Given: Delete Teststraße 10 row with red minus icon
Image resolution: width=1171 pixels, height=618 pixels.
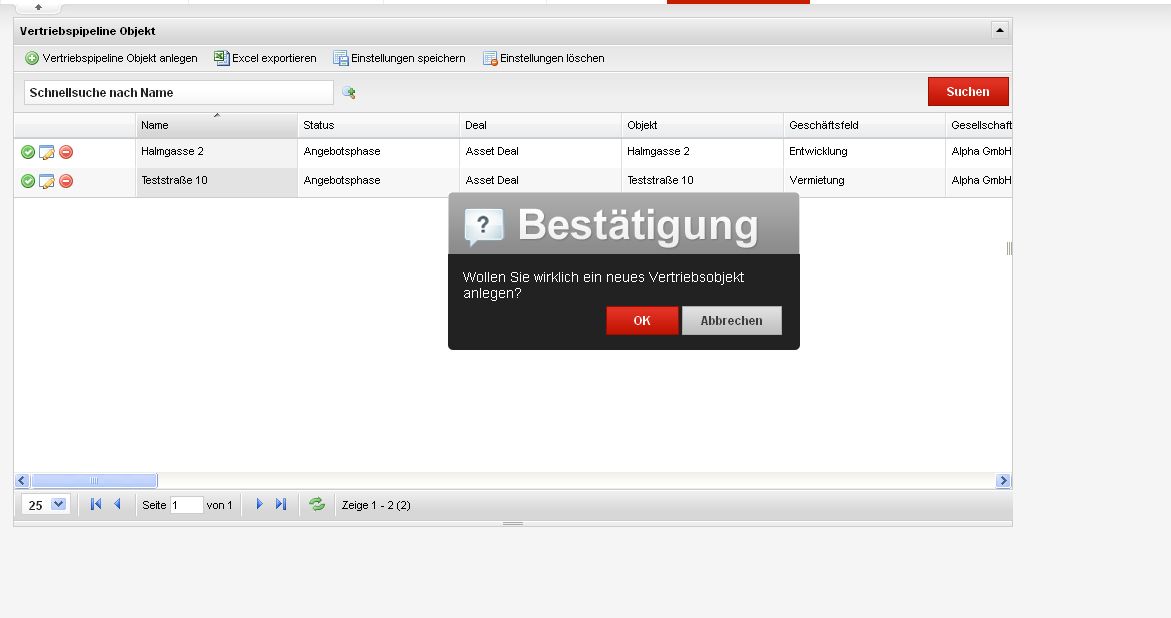Looking at the screenshot, I should 66,181.
